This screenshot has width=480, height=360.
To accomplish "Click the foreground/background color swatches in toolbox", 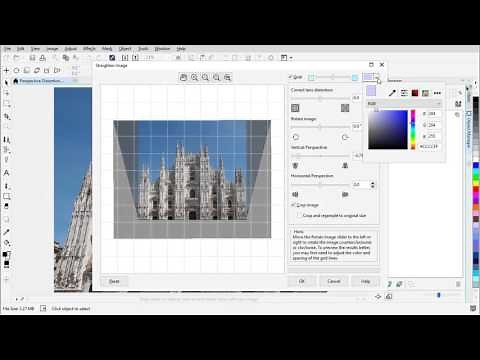I will (x=6, y=254).
